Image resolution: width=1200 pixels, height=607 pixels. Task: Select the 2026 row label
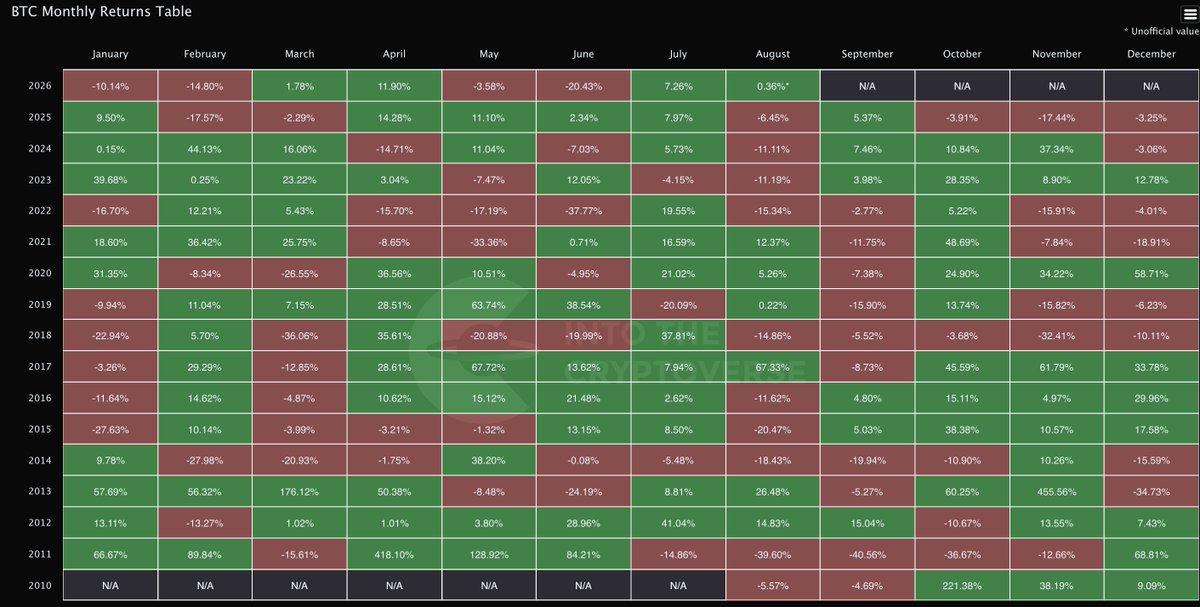[40, 86]
